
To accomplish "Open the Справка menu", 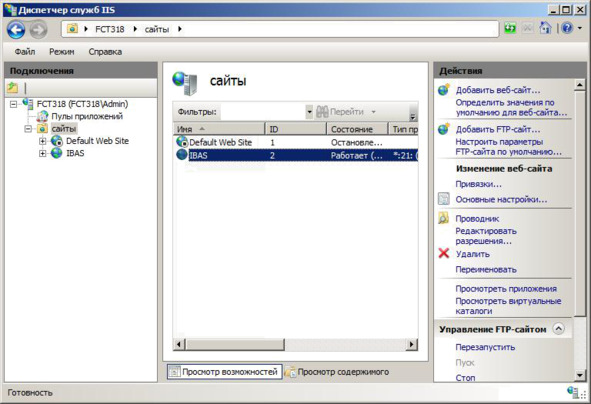I will pyautogui.click(x=105, y=52).
